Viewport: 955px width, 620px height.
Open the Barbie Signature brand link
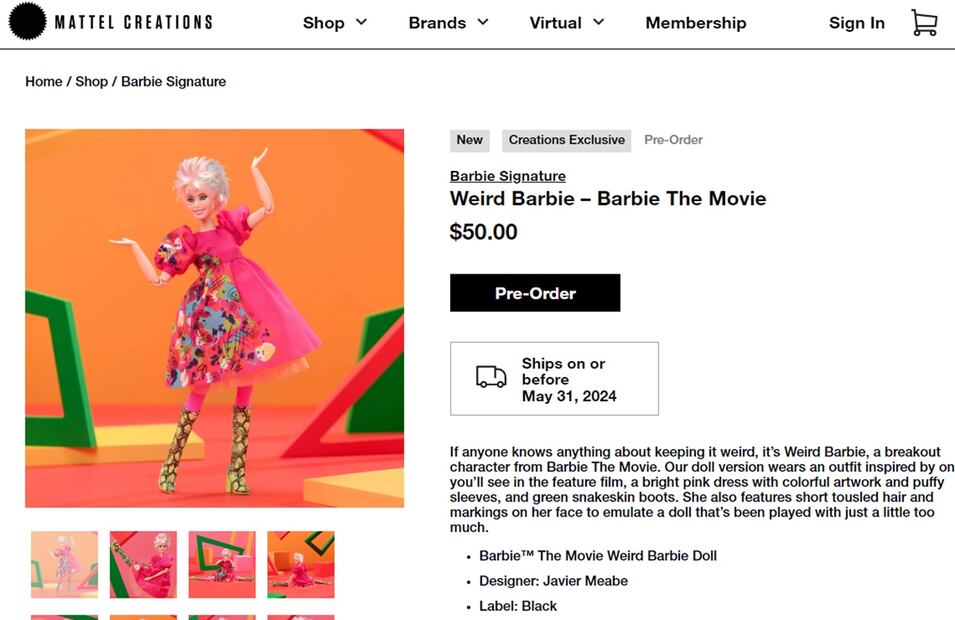pyautogui.click(x=507, y=176)
